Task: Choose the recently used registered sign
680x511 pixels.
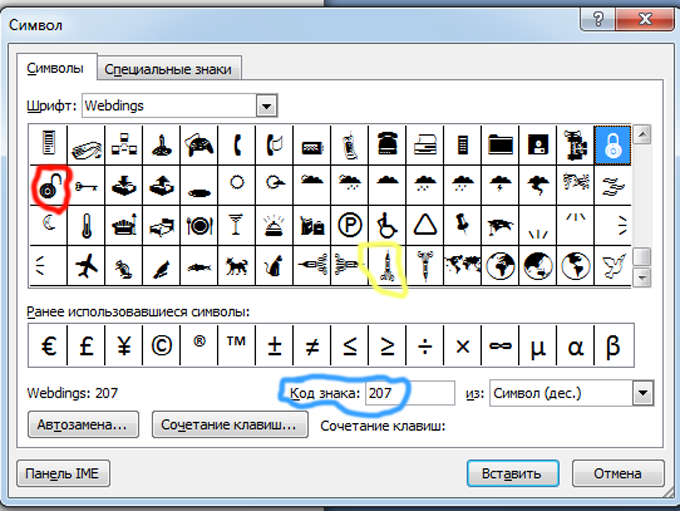Action: coord(199,346)
